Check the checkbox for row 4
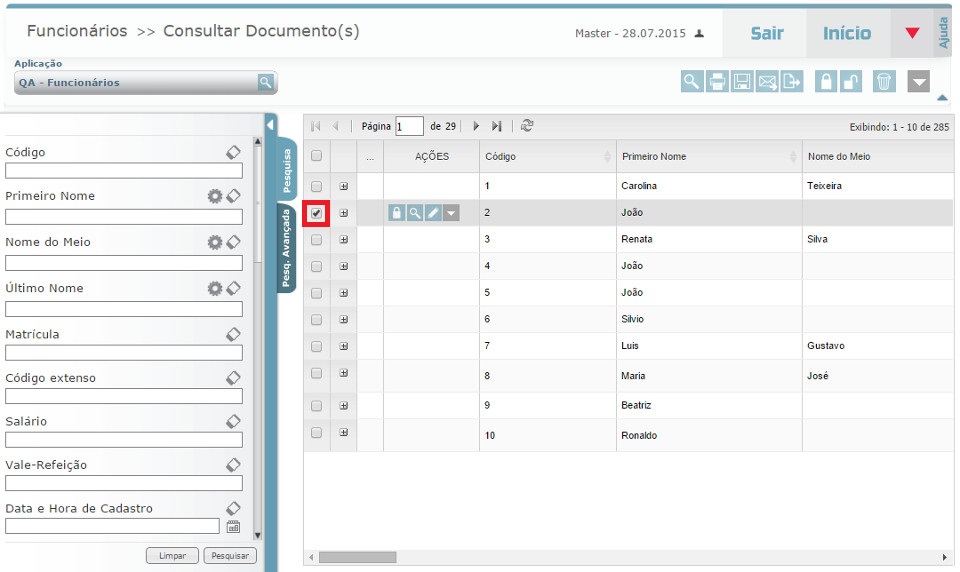This screenshot has height=572, width=960. click(x=316, y=266)
